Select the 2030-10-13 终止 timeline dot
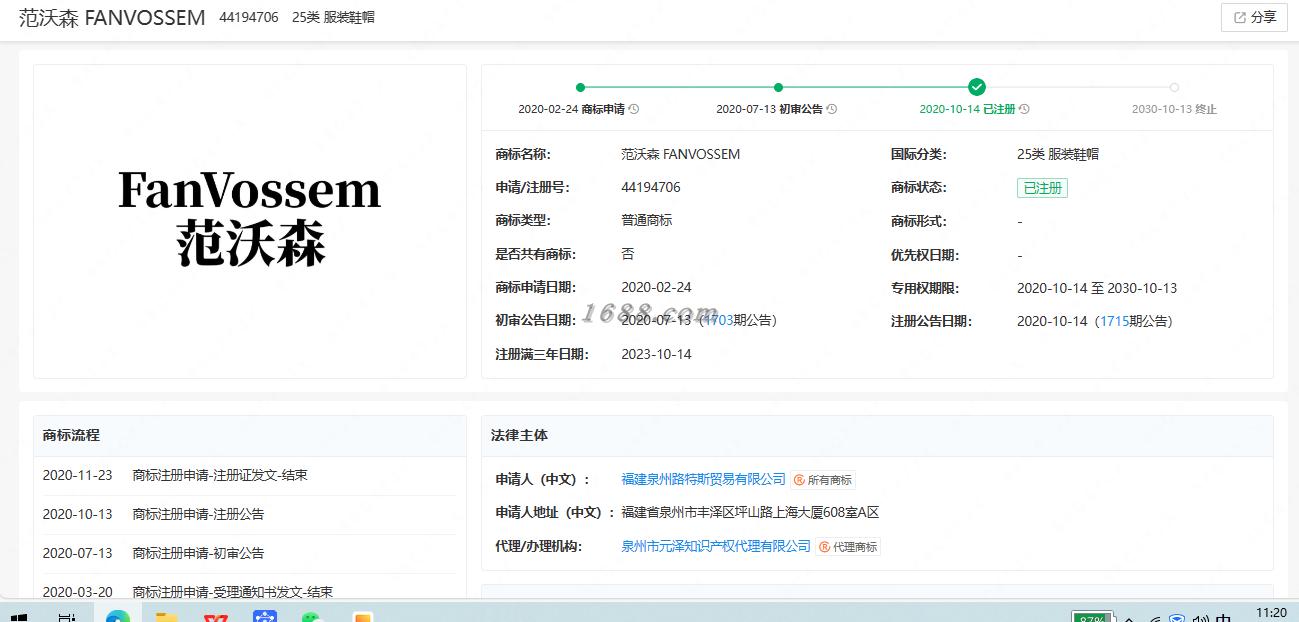This screenshot has width=1299, height=622. (1174, 87)
